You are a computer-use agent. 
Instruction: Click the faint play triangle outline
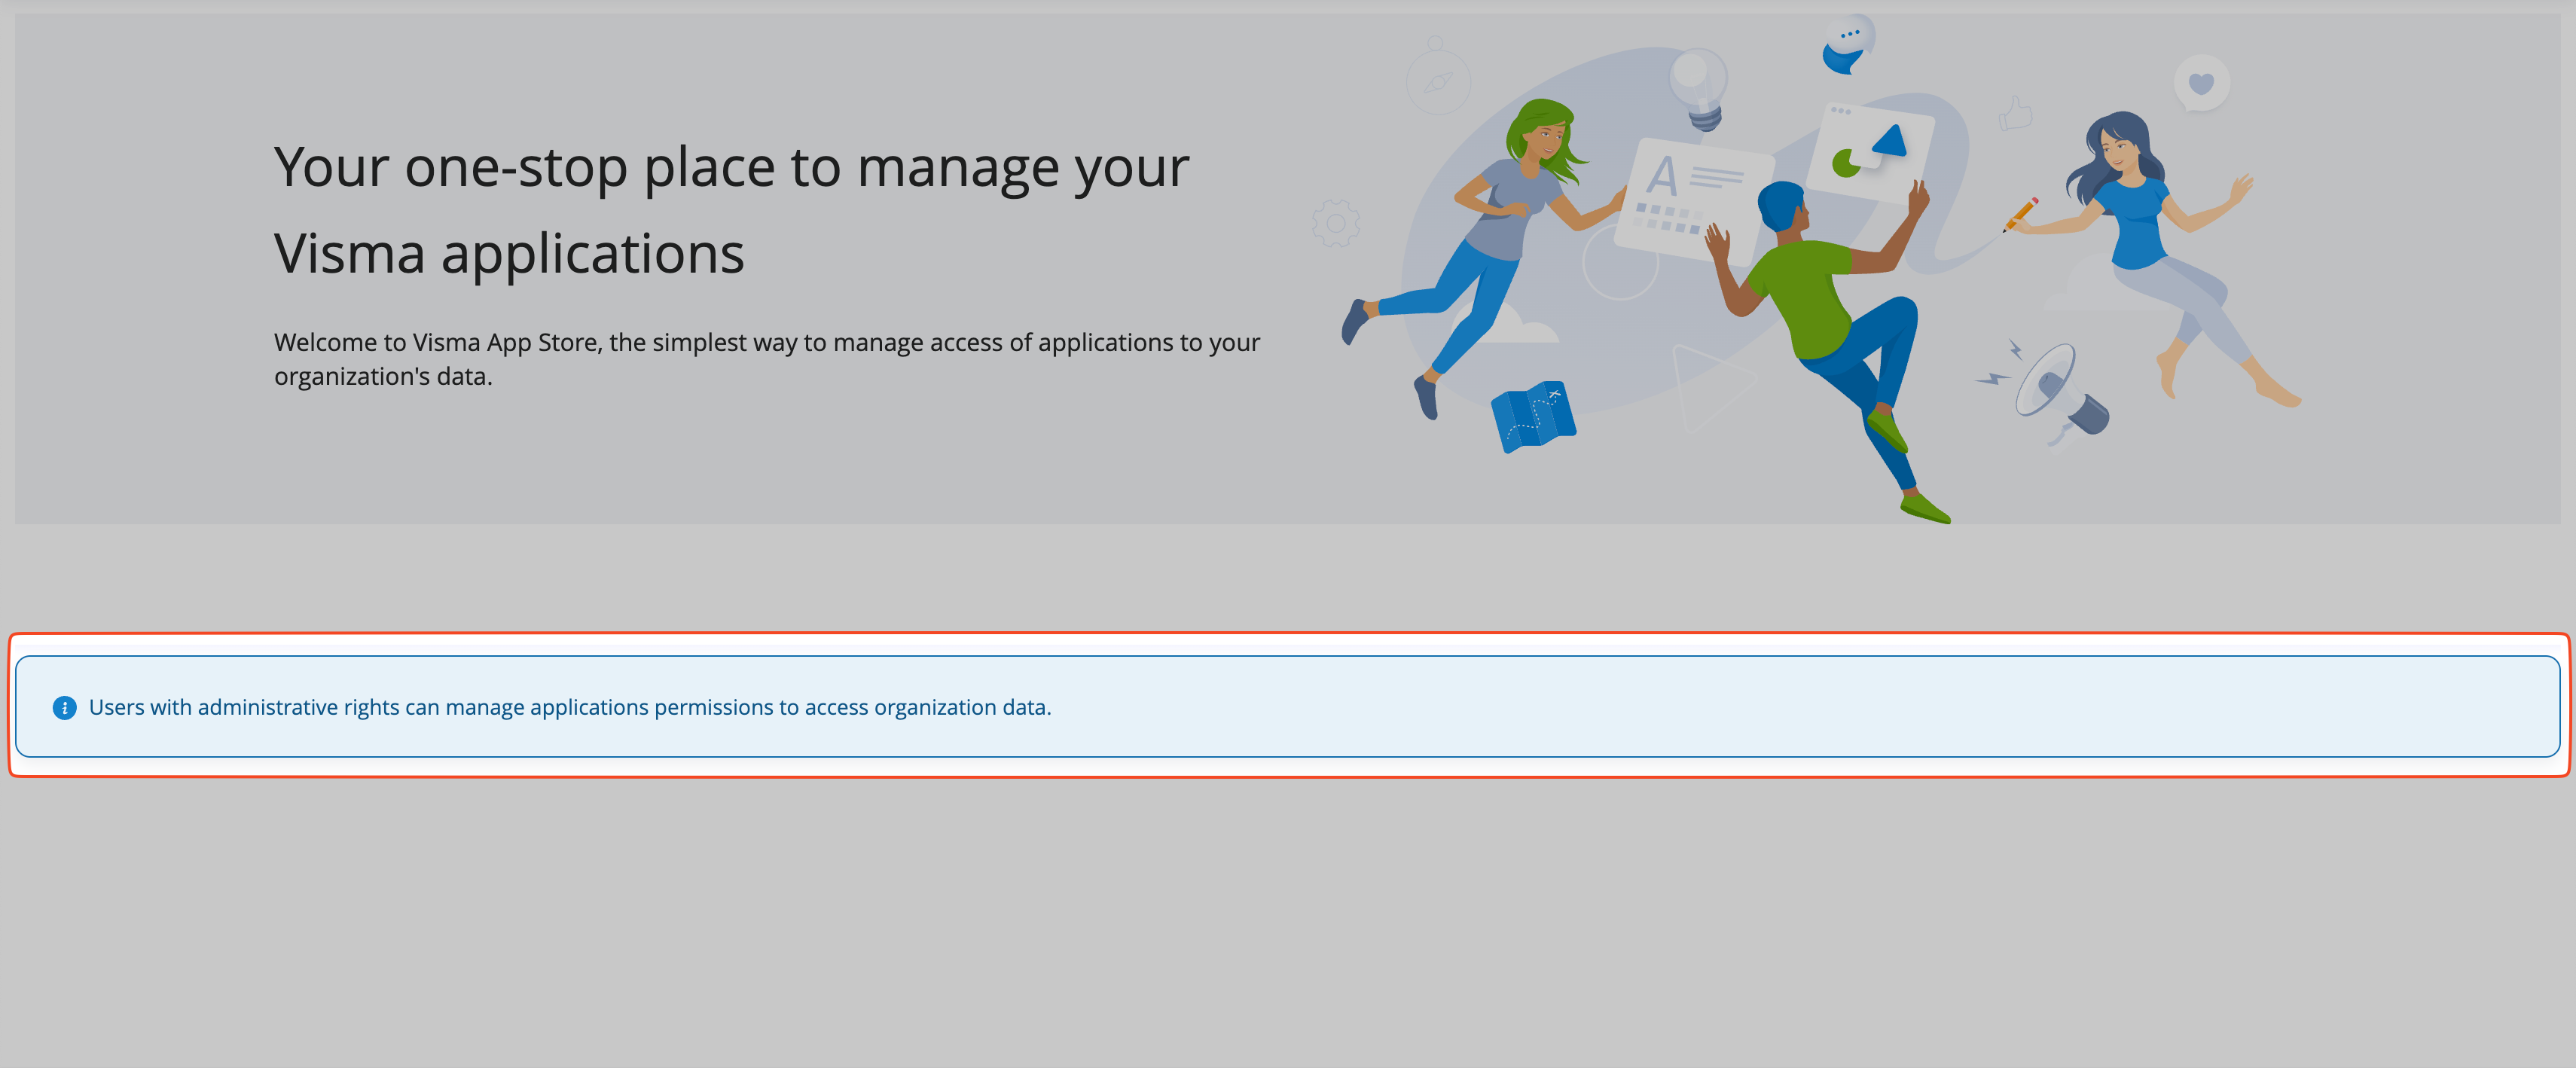tap(1710, 386)
